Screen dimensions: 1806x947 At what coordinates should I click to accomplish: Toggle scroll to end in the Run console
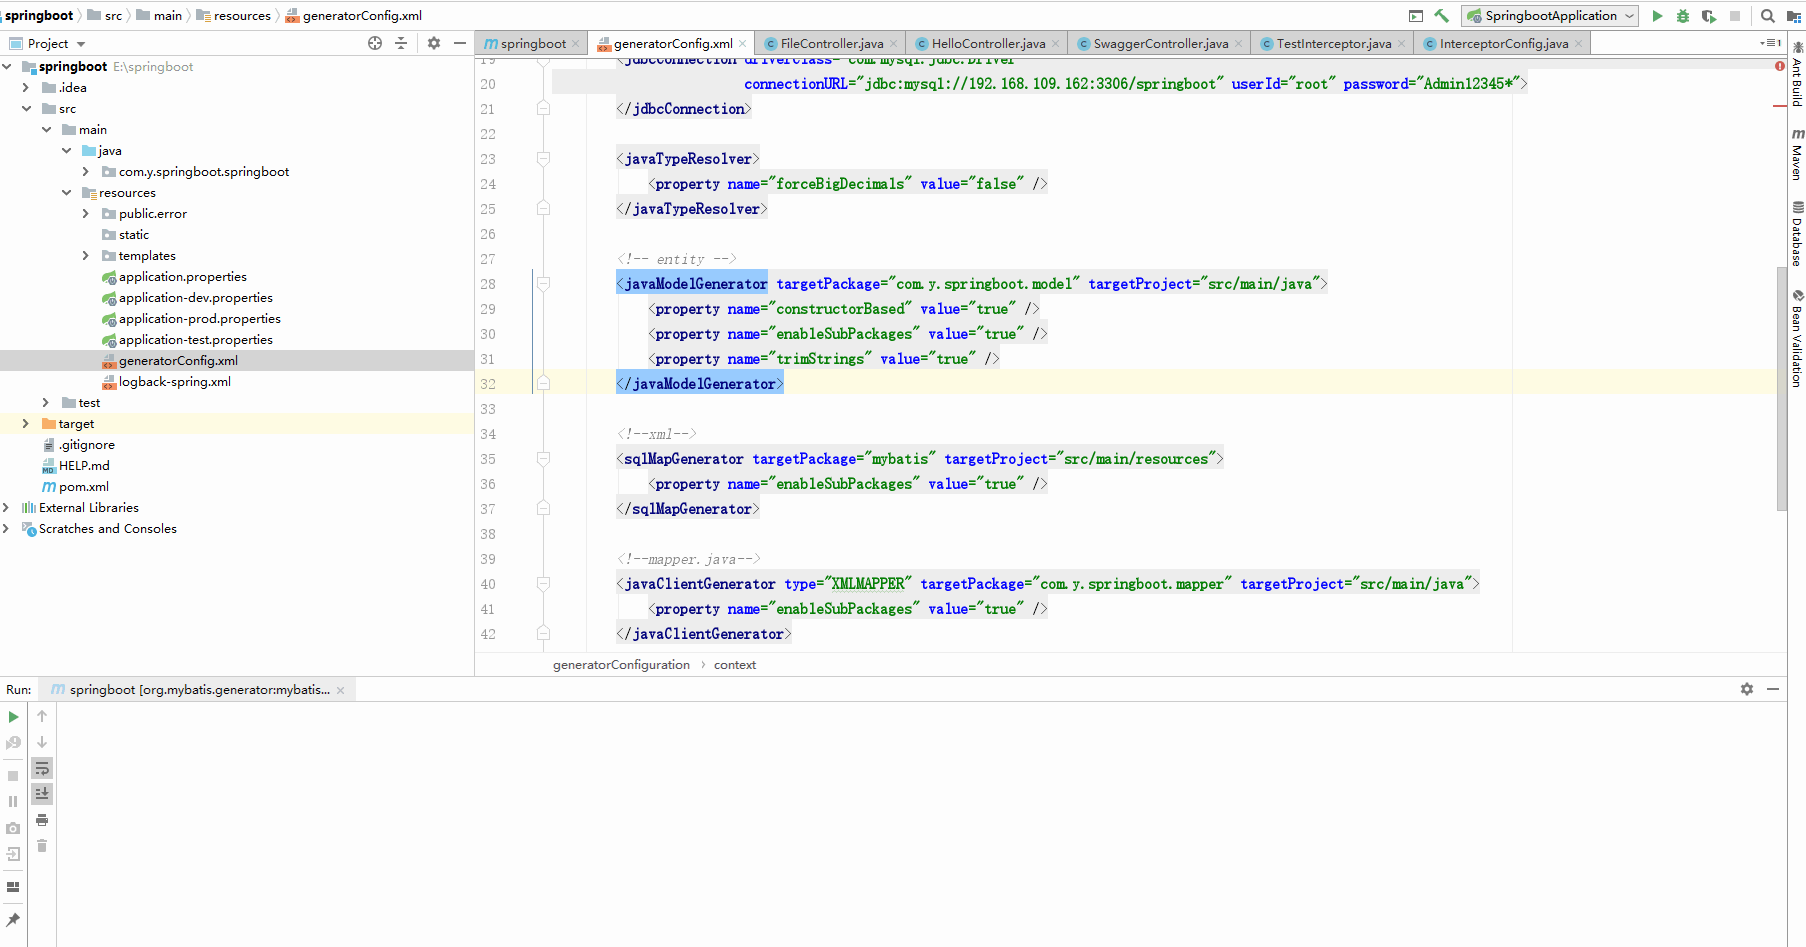pos(42,794)
